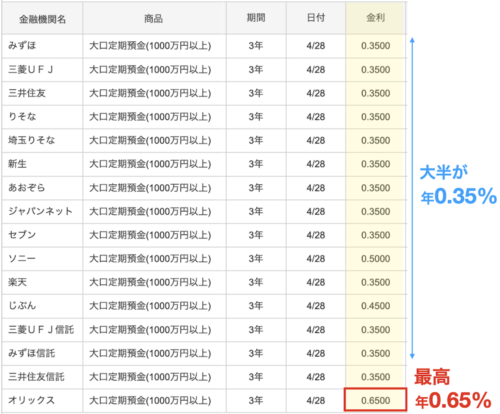The image size is (500, 414).
Task: Click the 4/28 date in 三井住友 row
Action: click(x=316, y=93)
